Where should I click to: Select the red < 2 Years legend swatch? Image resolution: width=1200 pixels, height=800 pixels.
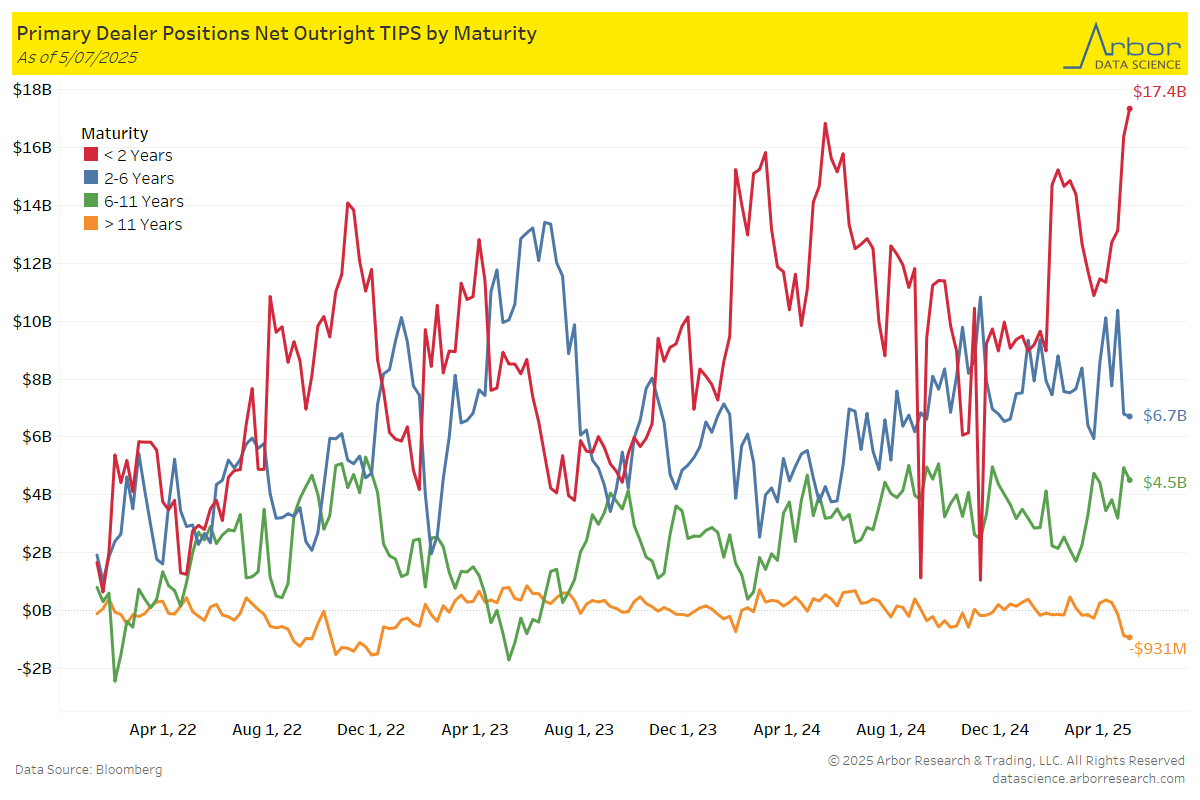pyautogui.click(x=90, y=156)
